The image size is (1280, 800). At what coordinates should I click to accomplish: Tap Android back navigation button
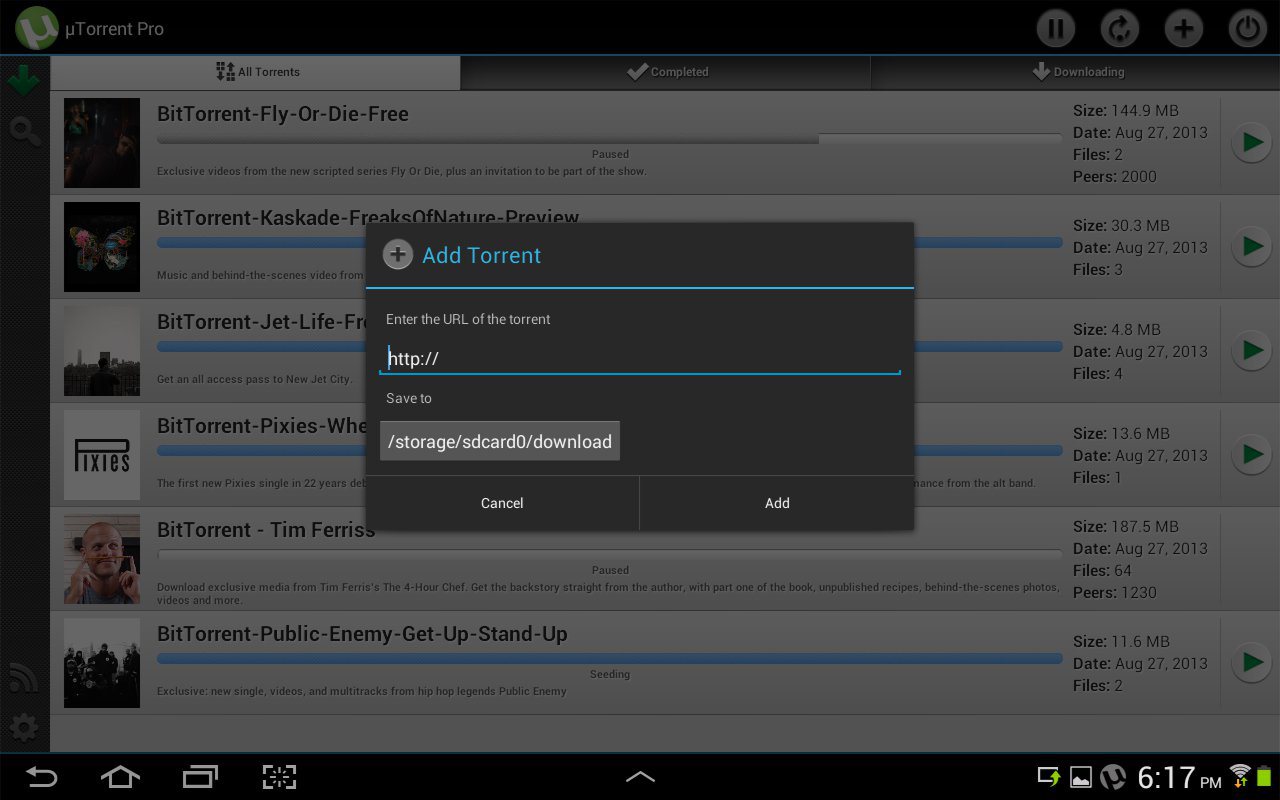(41, 777)
